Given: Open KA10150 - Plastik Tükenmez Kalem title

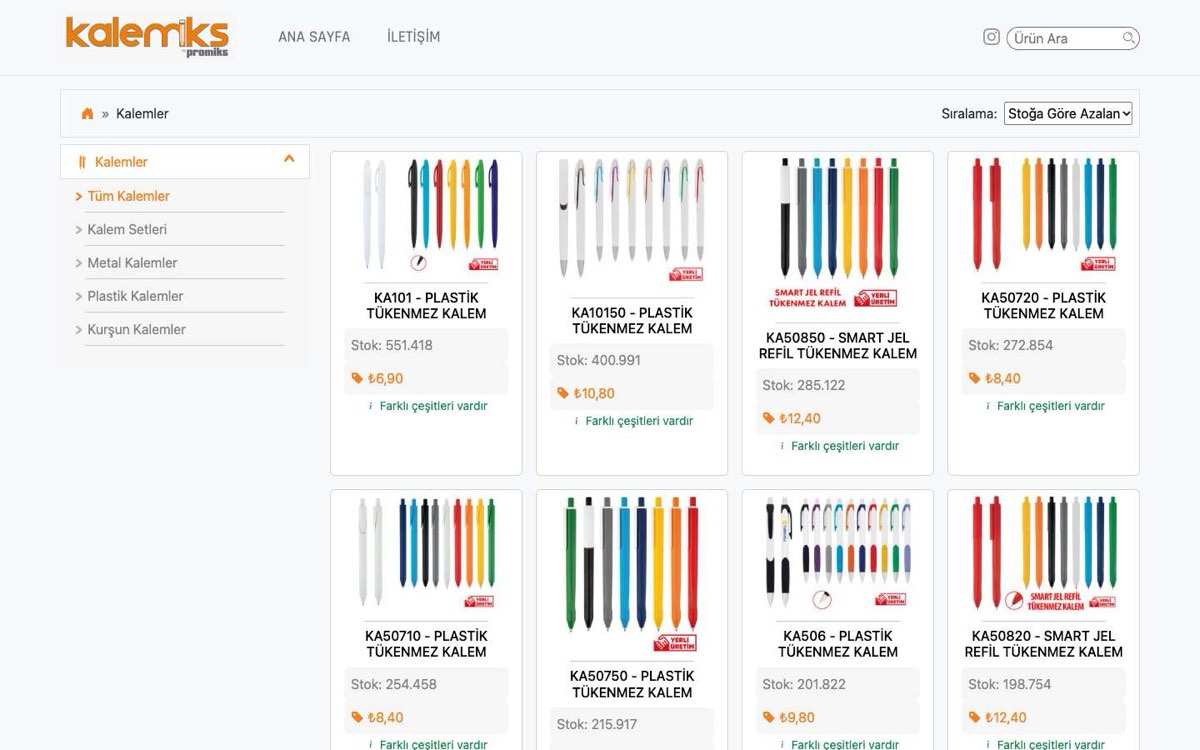Looking at the screenshot, I should (x=632, y=320).
